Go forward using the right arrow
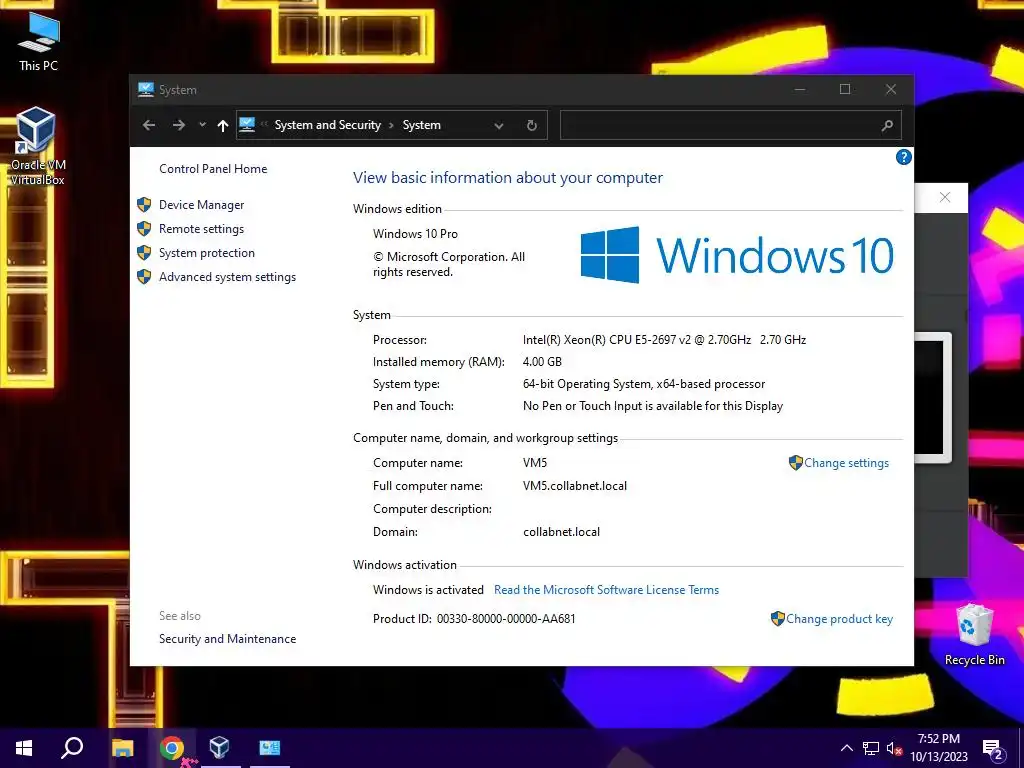The height and width of the screenshot is (768, 1024). [179, 125]
